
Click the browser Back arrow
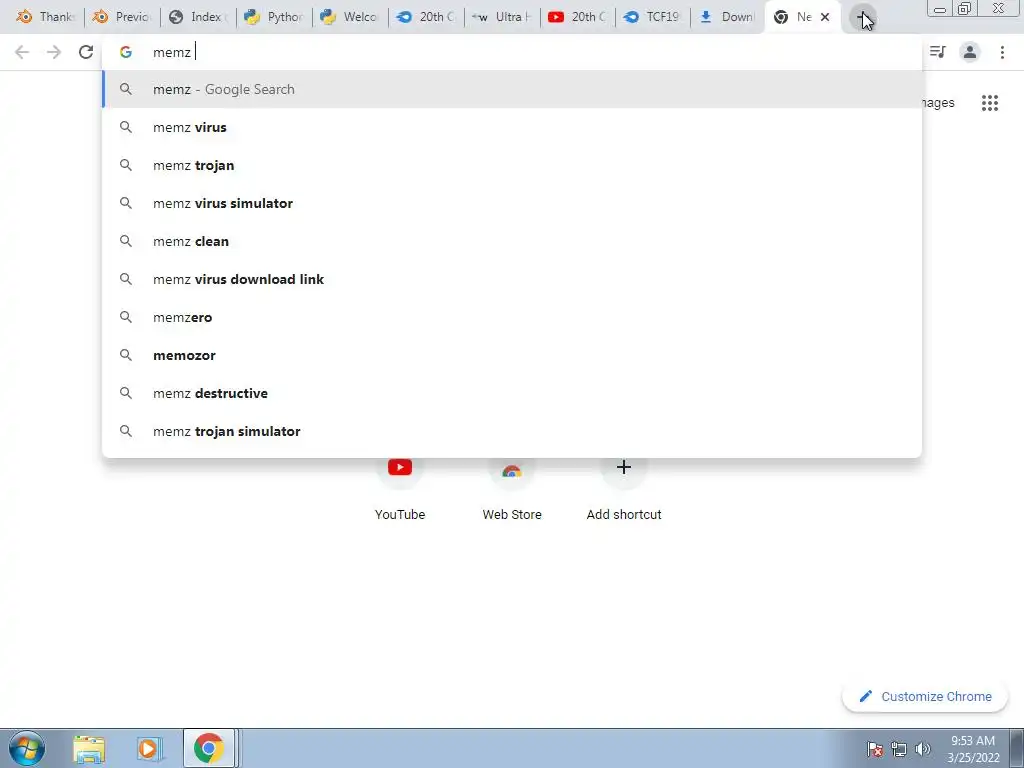22,52
